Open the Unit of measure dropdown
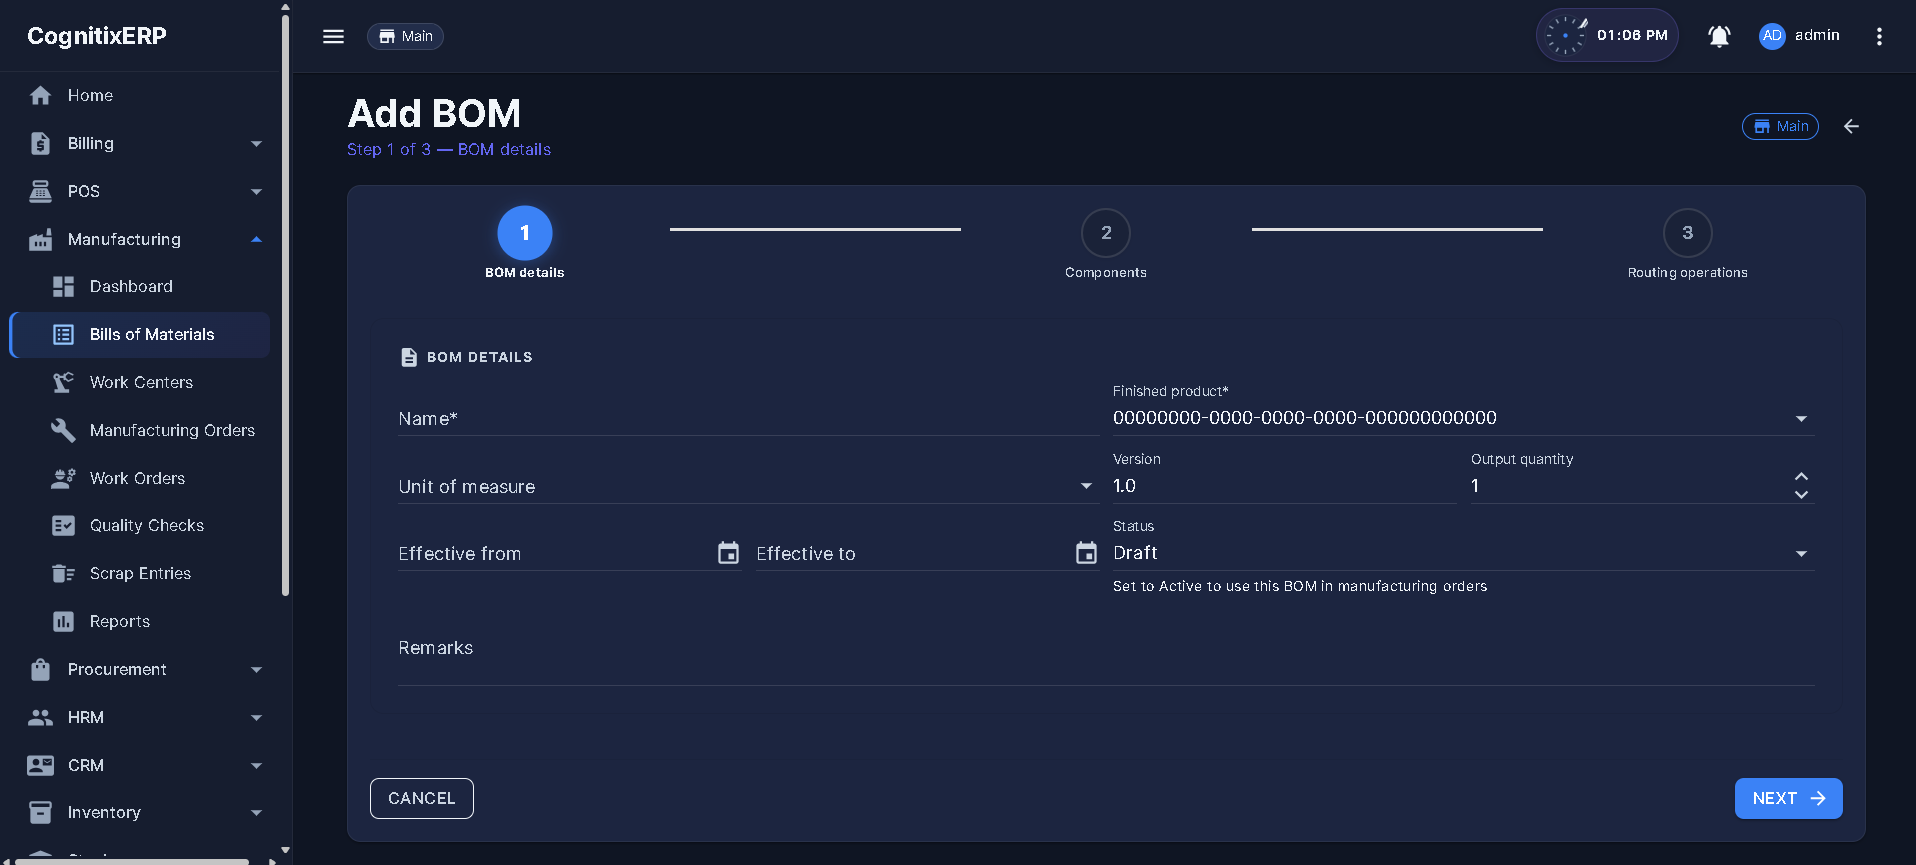 (748, 486)
